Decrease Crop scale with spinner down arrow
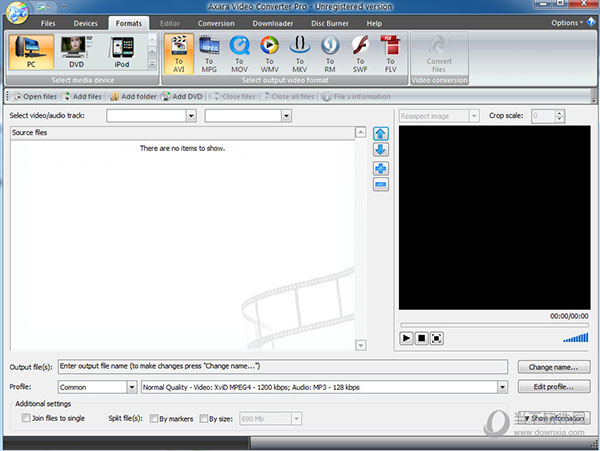 559,119
